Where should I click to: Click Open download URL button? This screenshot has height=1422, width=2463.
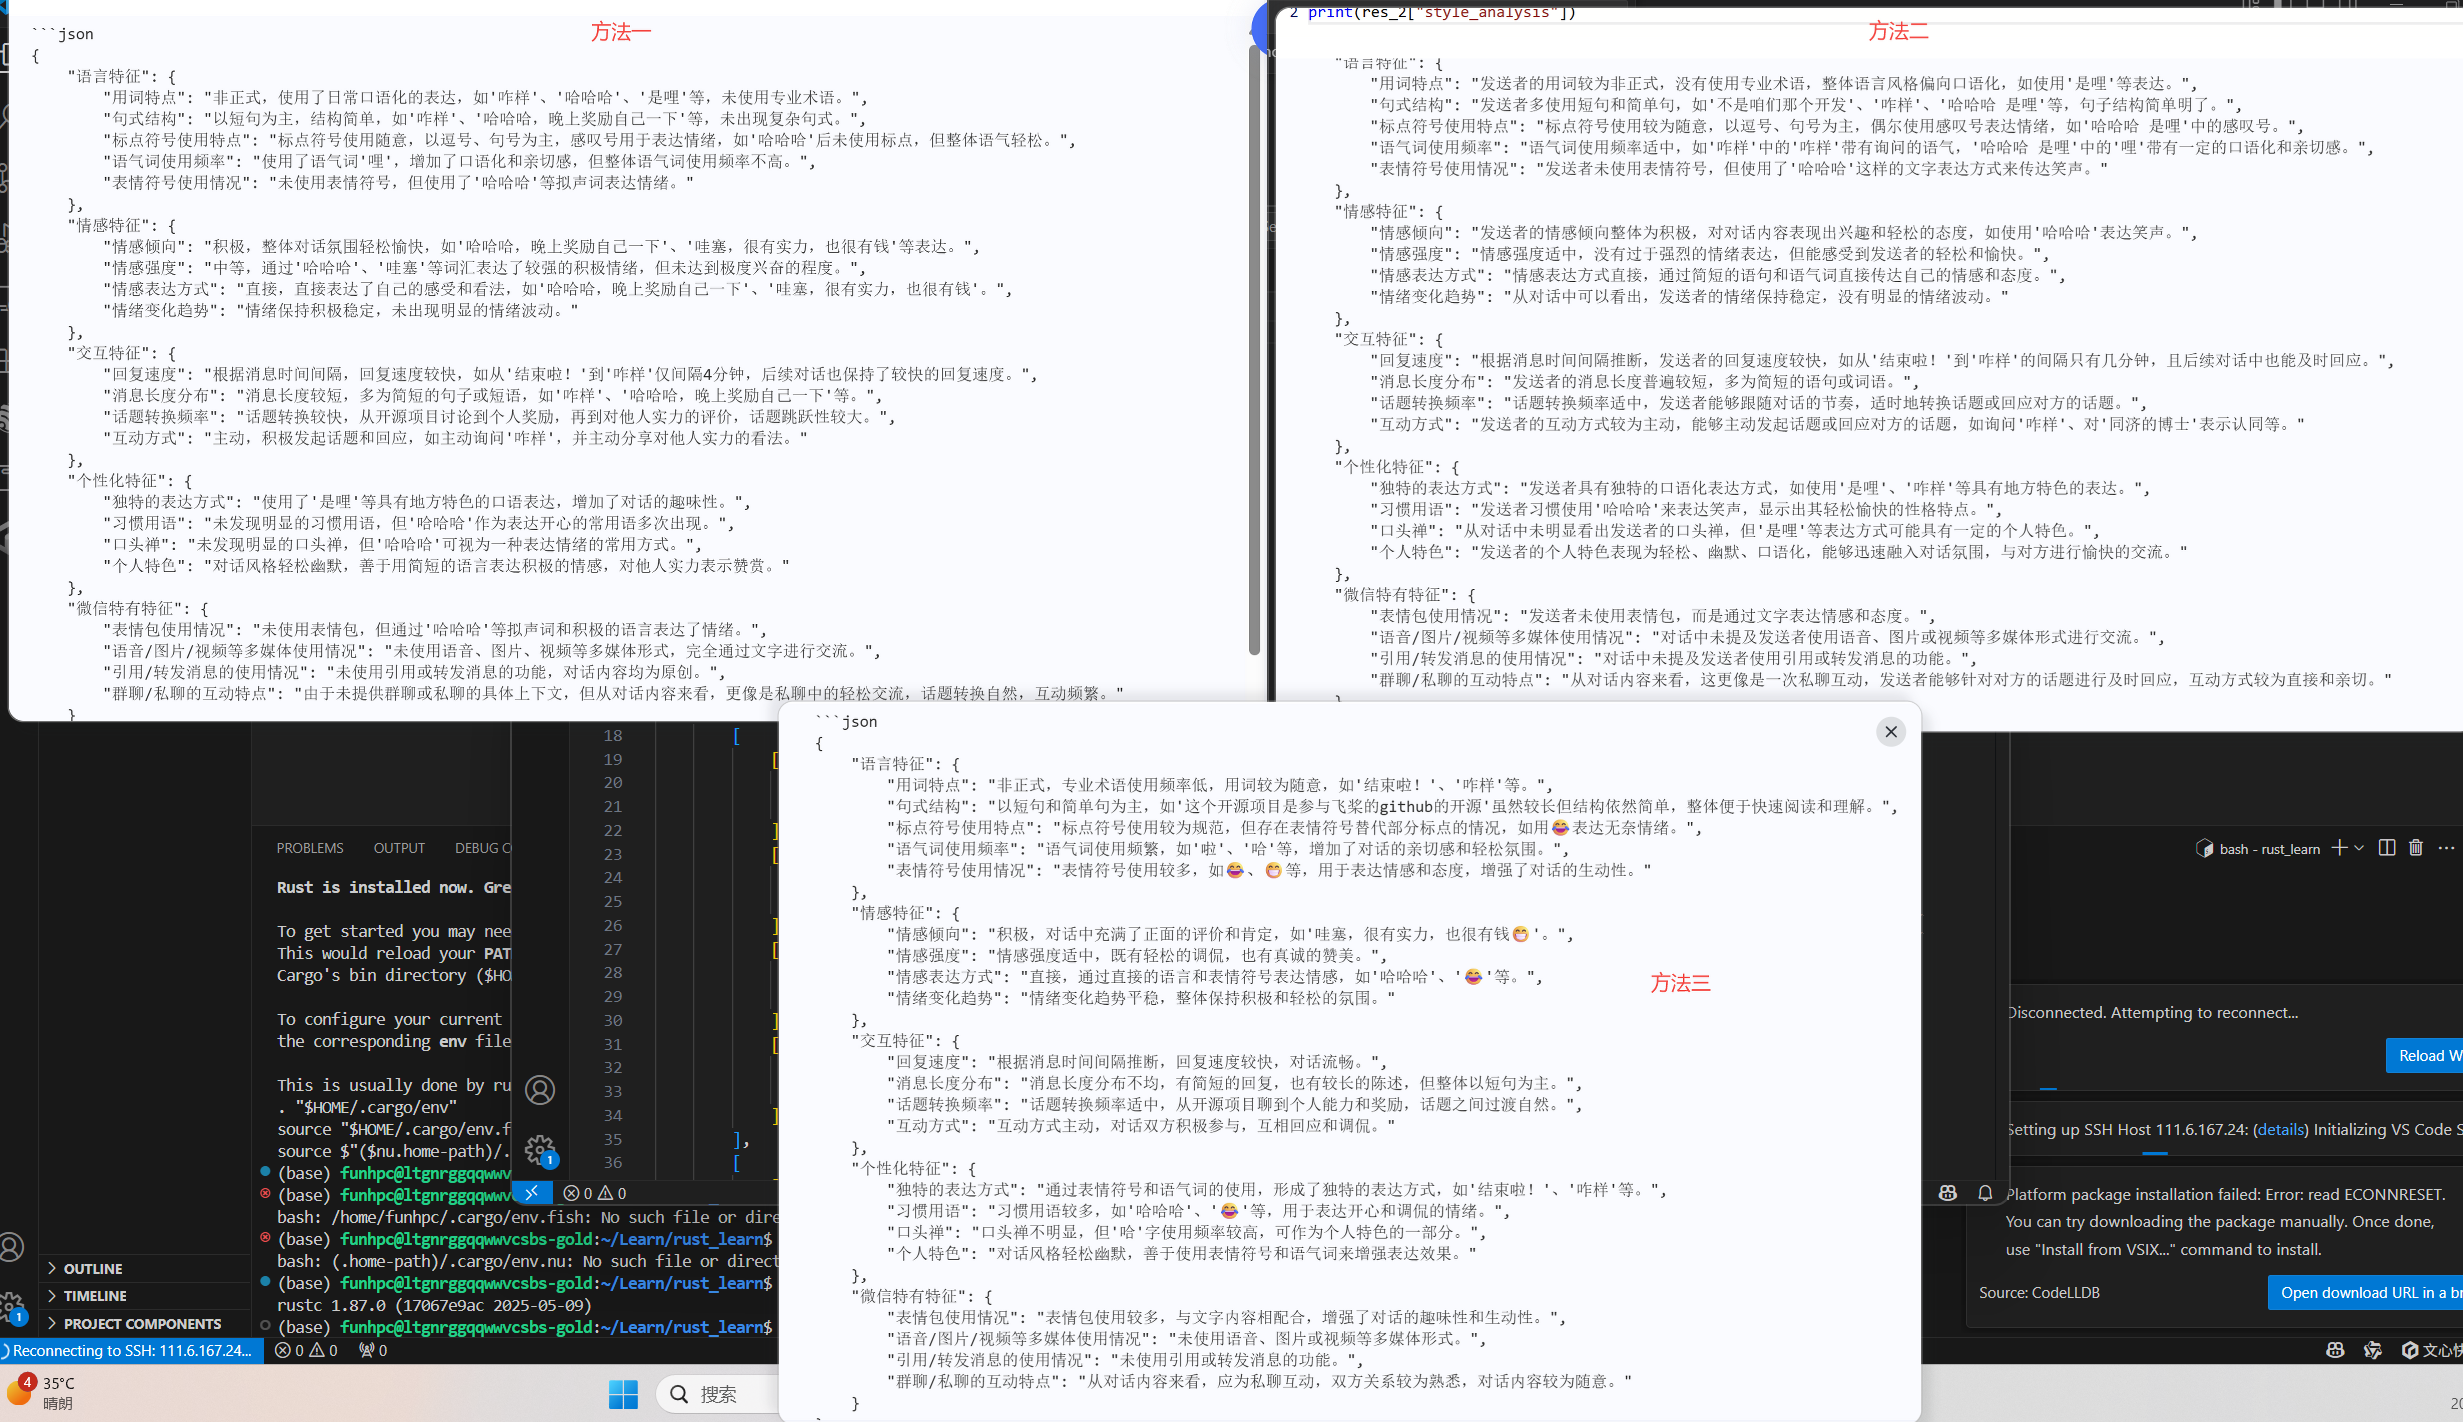(x=2364, y=1293)
